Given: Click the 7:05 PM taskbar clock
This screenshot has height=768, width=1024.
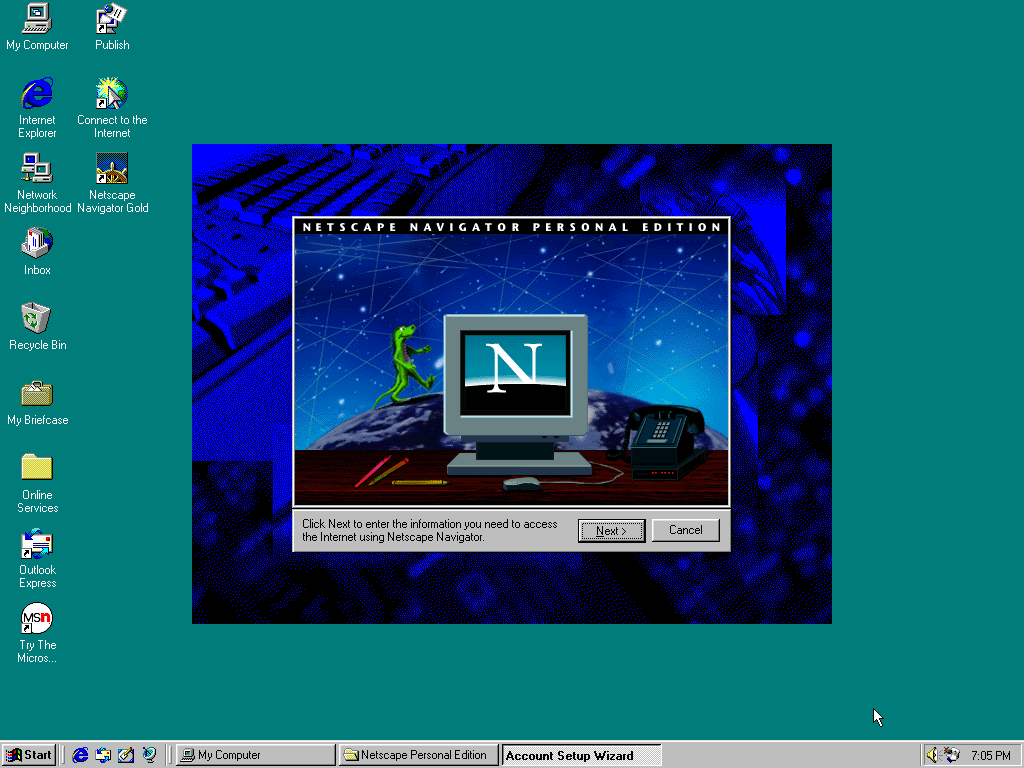Looking at the screenshot, I should (x=990, y=756).
